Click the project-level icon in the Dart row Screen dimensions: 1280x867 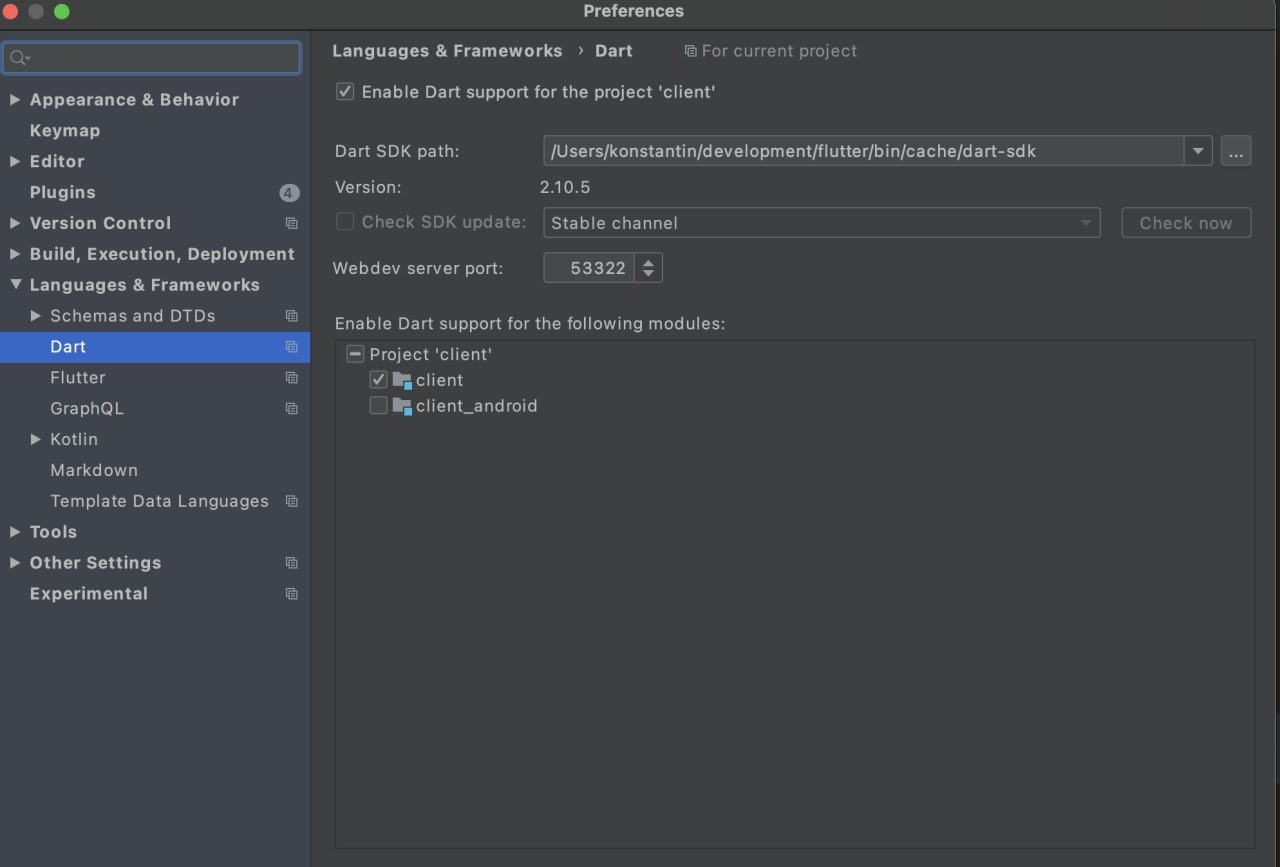tap(291, 347)
